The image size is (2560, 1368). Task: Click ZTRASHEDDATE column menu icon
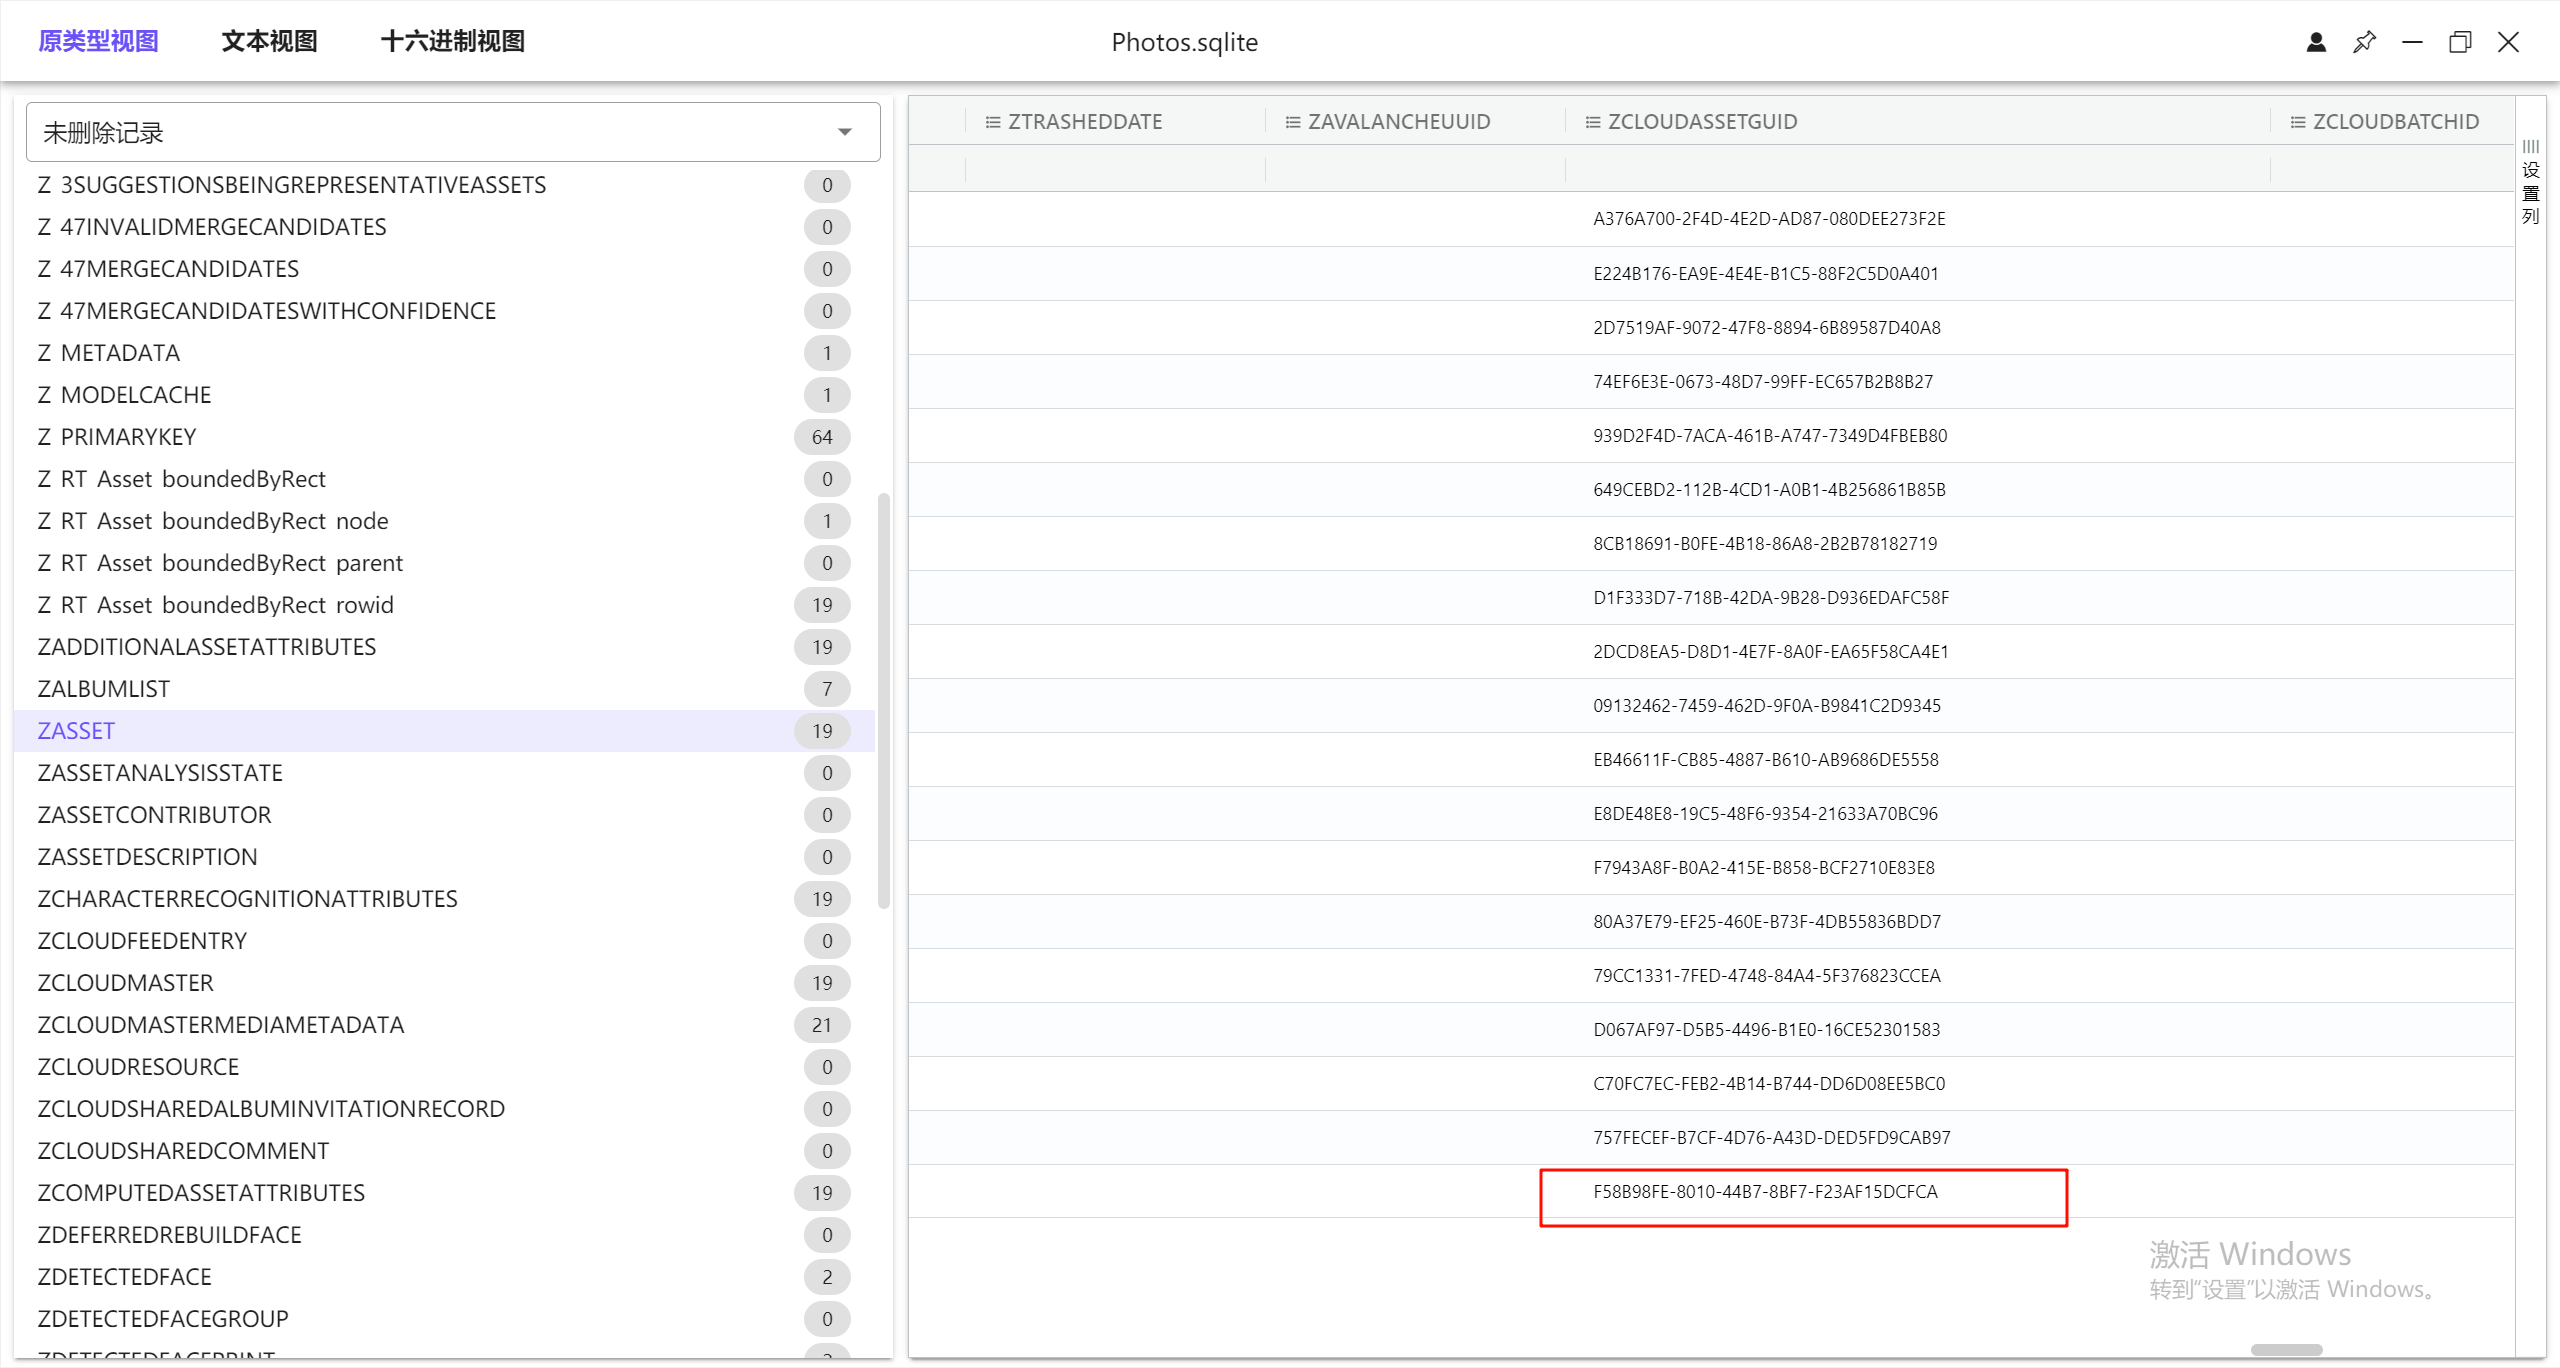pyautogui.click(x=992, y=122)
